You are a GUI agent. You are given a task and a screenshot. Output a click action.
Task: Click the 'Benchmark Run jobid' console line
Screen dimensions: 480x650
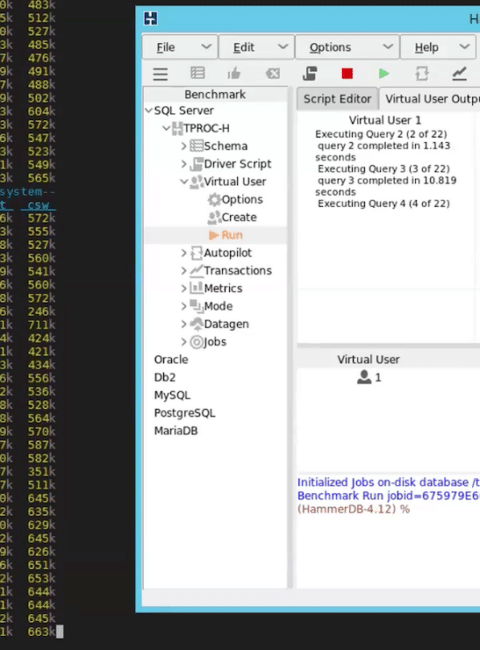click(388, 496)
